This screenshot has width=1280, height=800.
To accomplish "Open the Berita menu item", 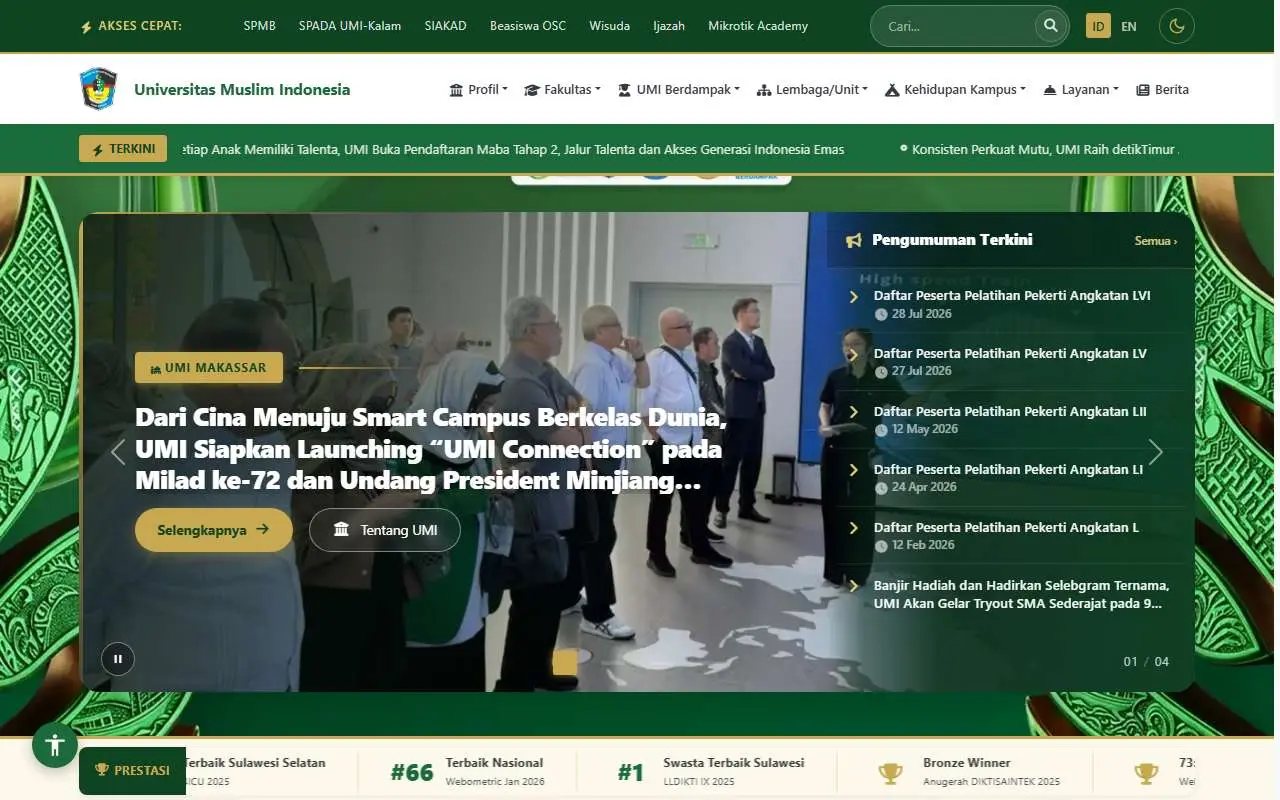I will (1163, 89).
